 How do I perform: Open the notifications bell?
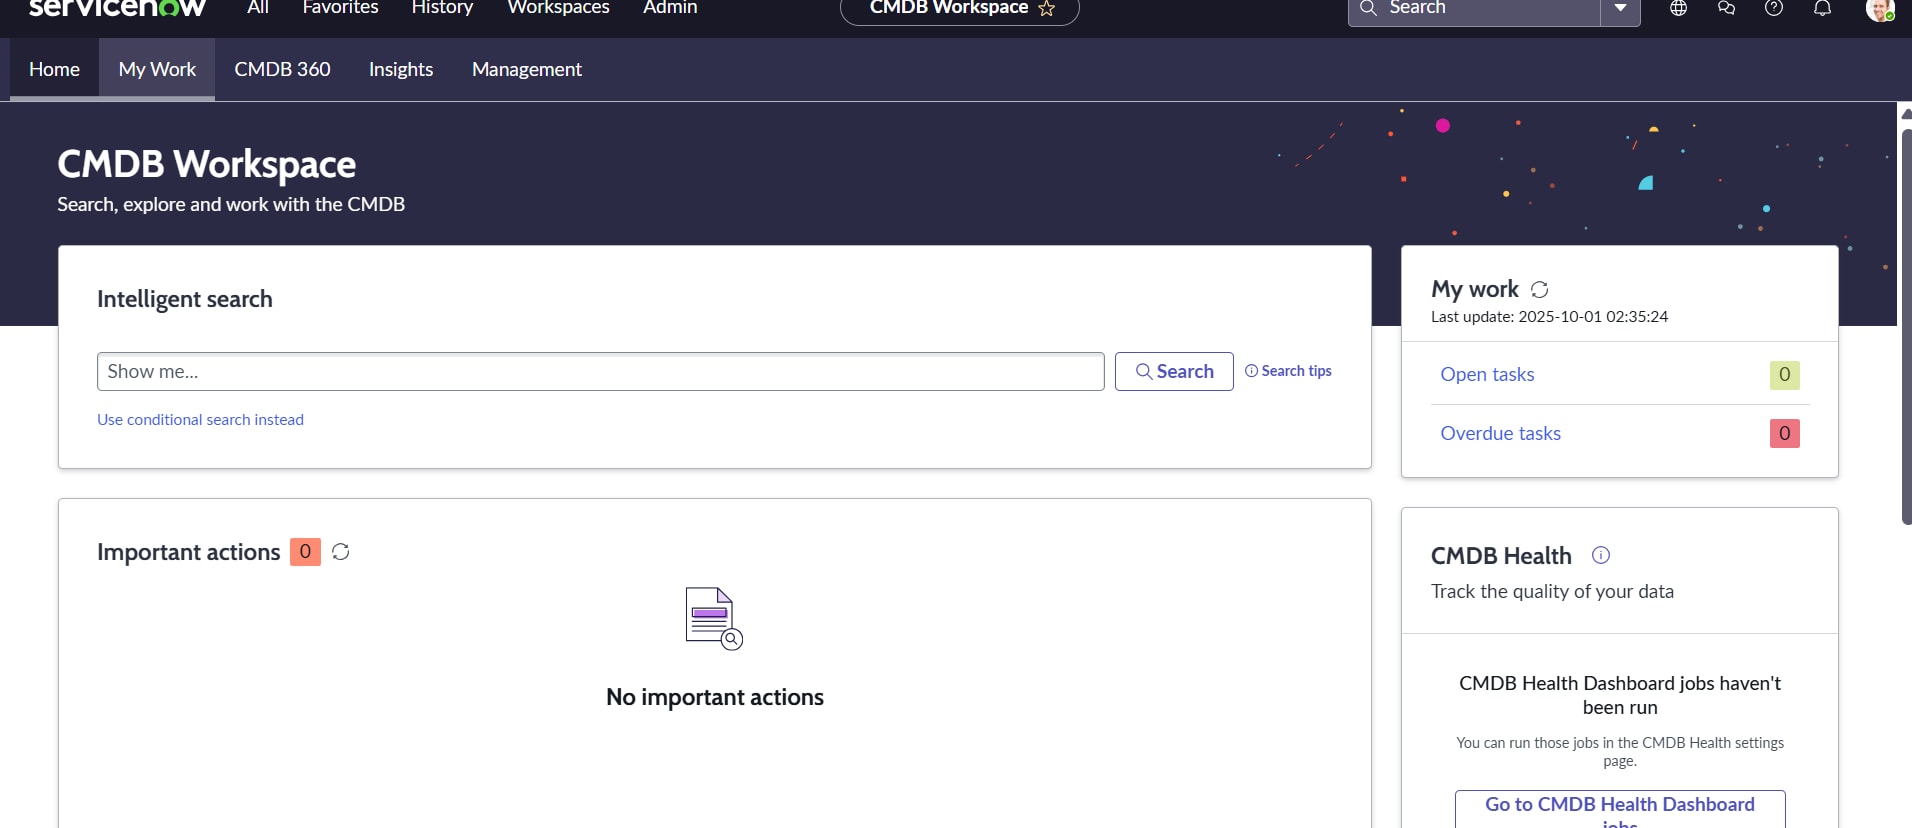1823,8
